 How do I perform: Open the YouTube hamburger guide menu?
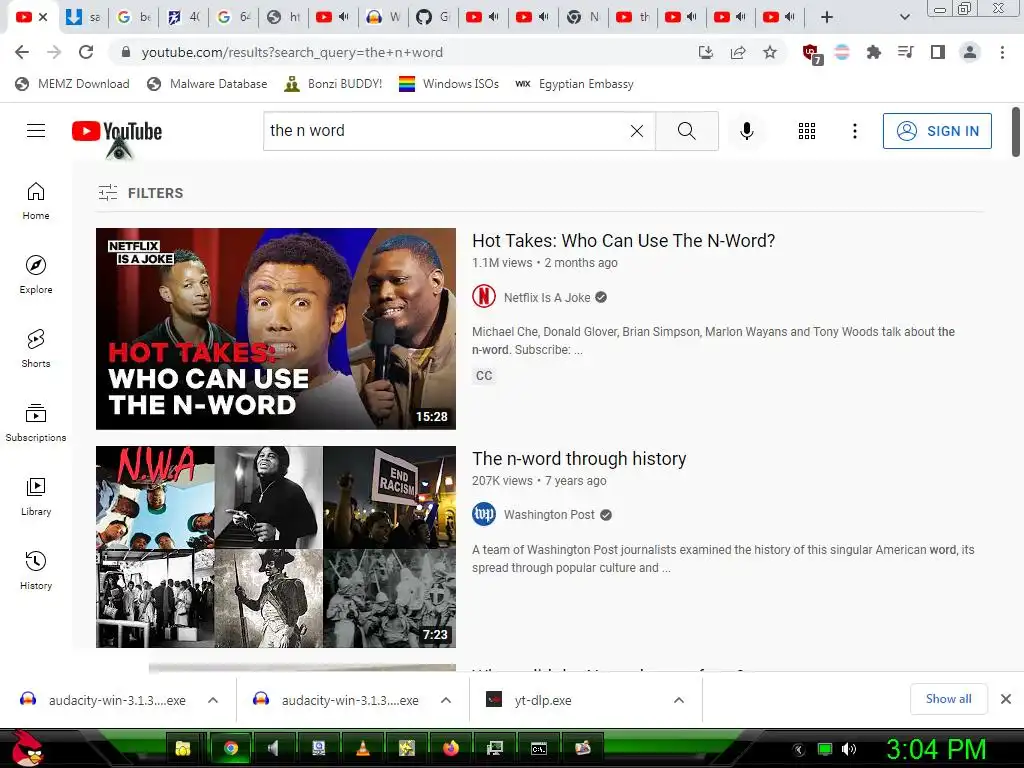coord(36,131)
